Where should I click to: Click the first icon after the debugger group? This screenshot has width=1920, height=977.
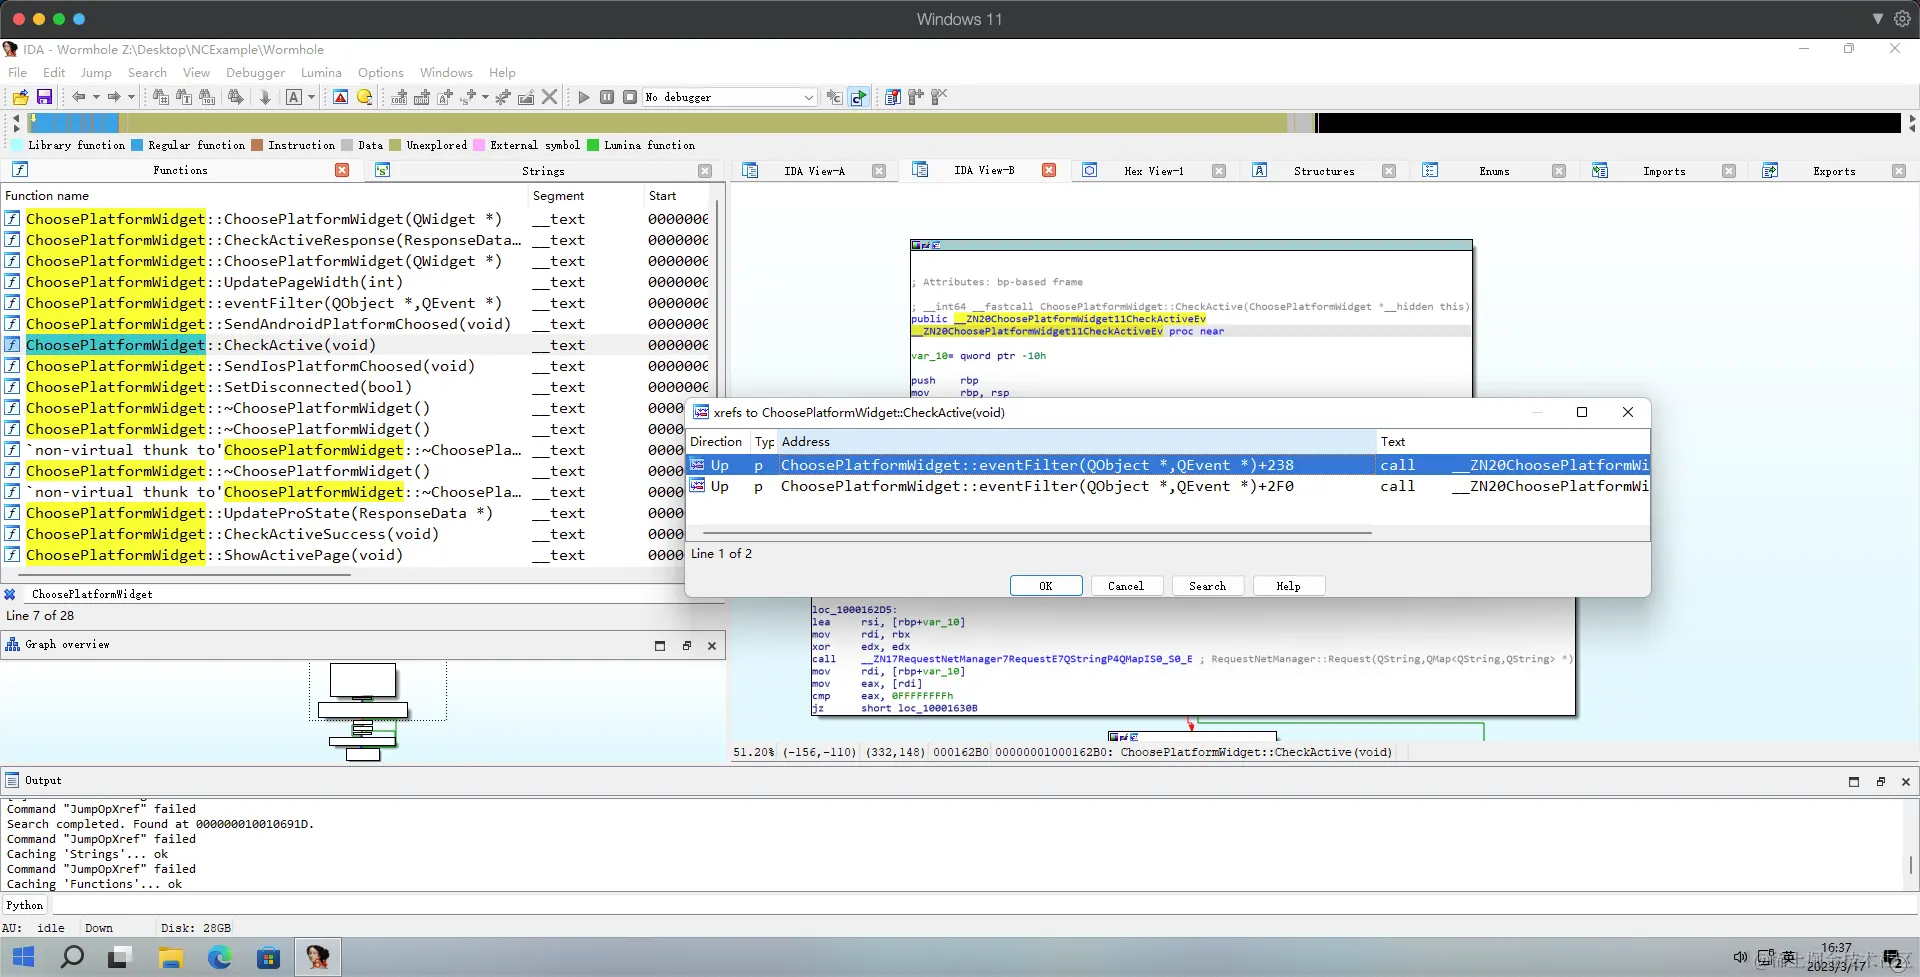point(893,97)
